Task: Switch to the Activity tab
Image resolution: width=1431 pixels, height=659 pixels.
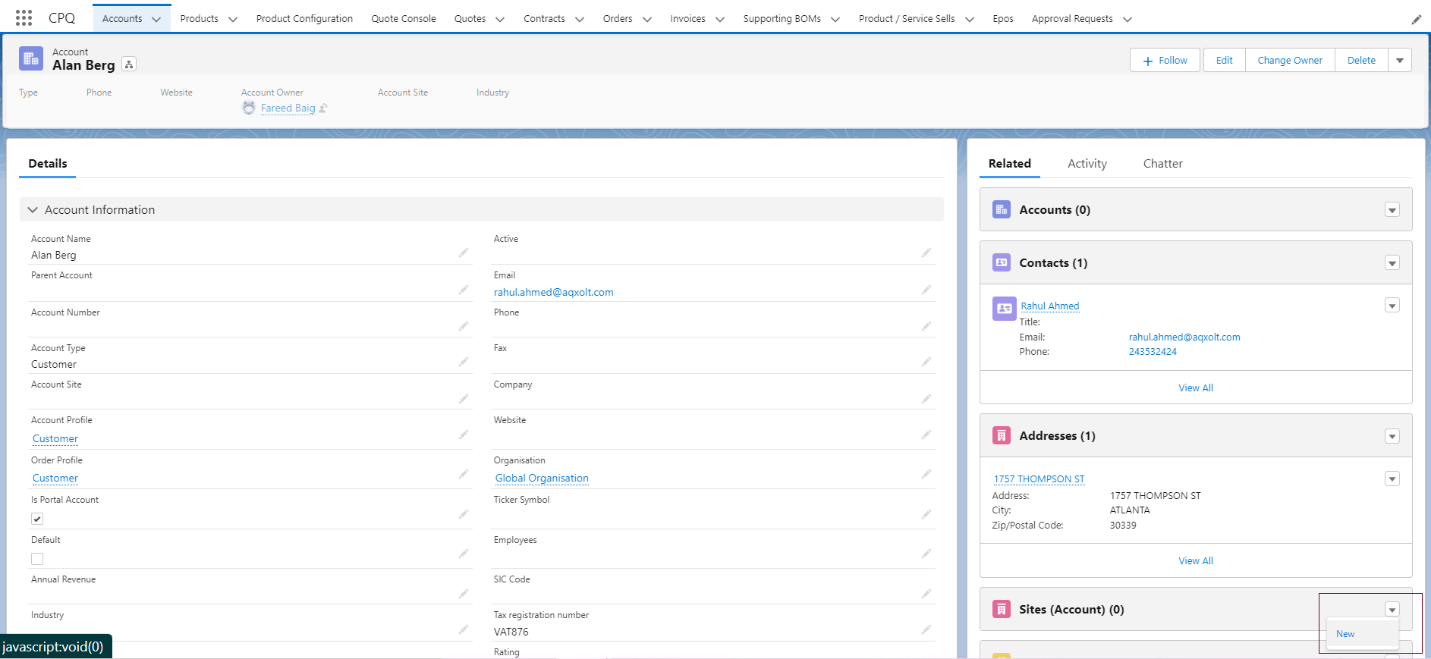Action: pos(1086,163)
